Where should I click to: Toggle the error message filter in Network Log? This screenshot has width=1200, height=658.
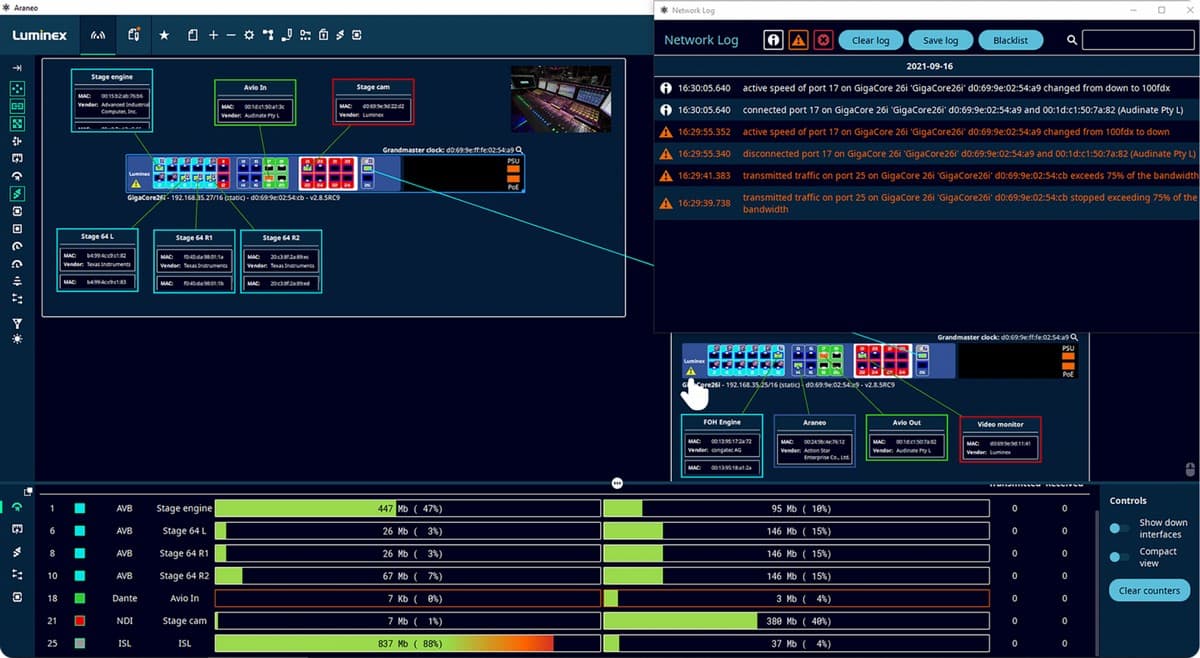(823, 40)
